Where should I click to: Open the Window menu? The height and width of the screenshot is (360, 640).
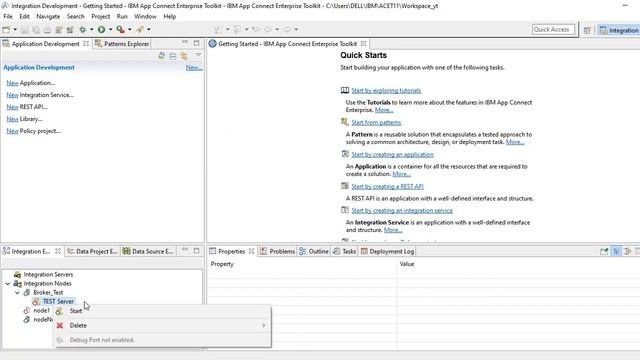pyautogui.click(x=145, y=16)
